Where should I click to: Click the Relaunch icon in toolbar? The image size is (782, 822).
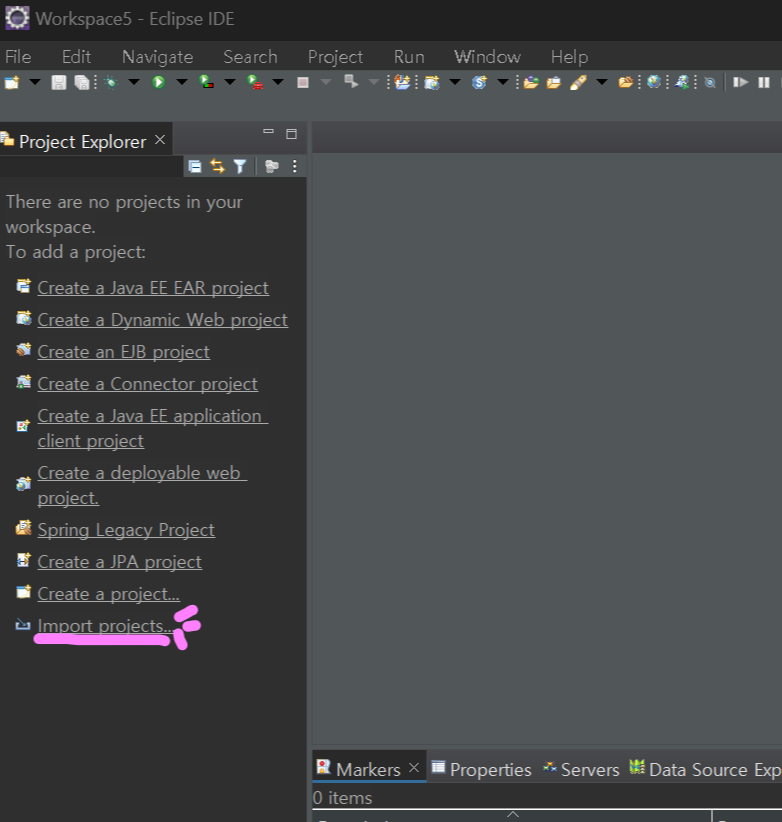click(x=351, y=82)
